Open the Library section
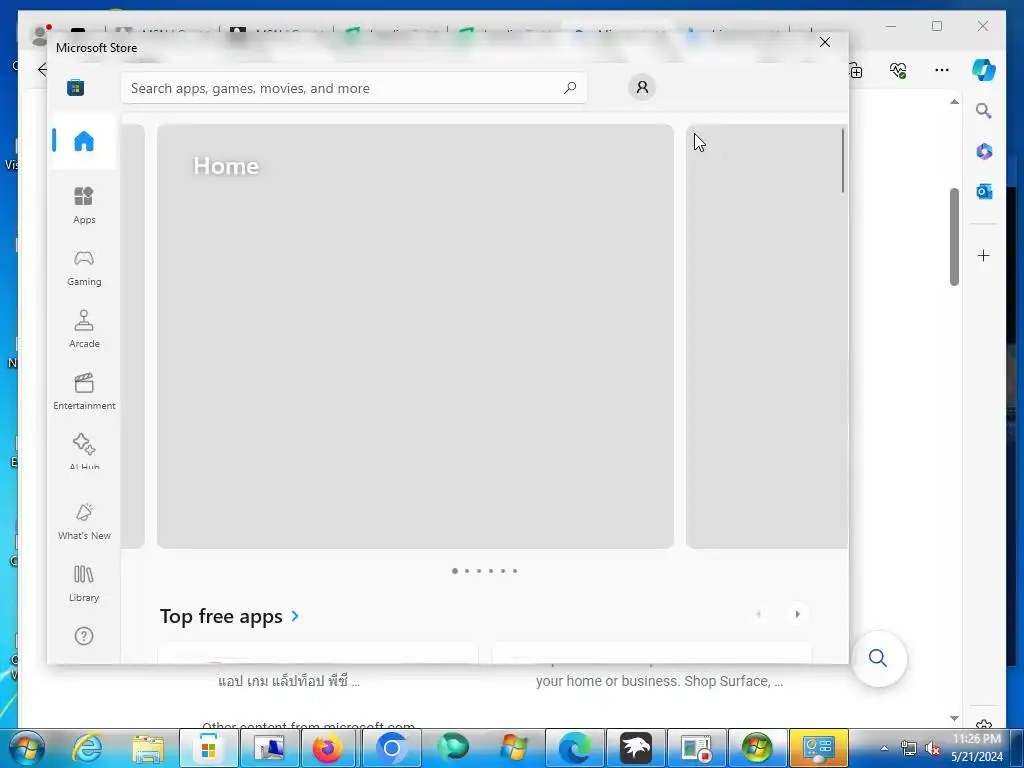This screenshot has width=1024, height=768. 84,583
